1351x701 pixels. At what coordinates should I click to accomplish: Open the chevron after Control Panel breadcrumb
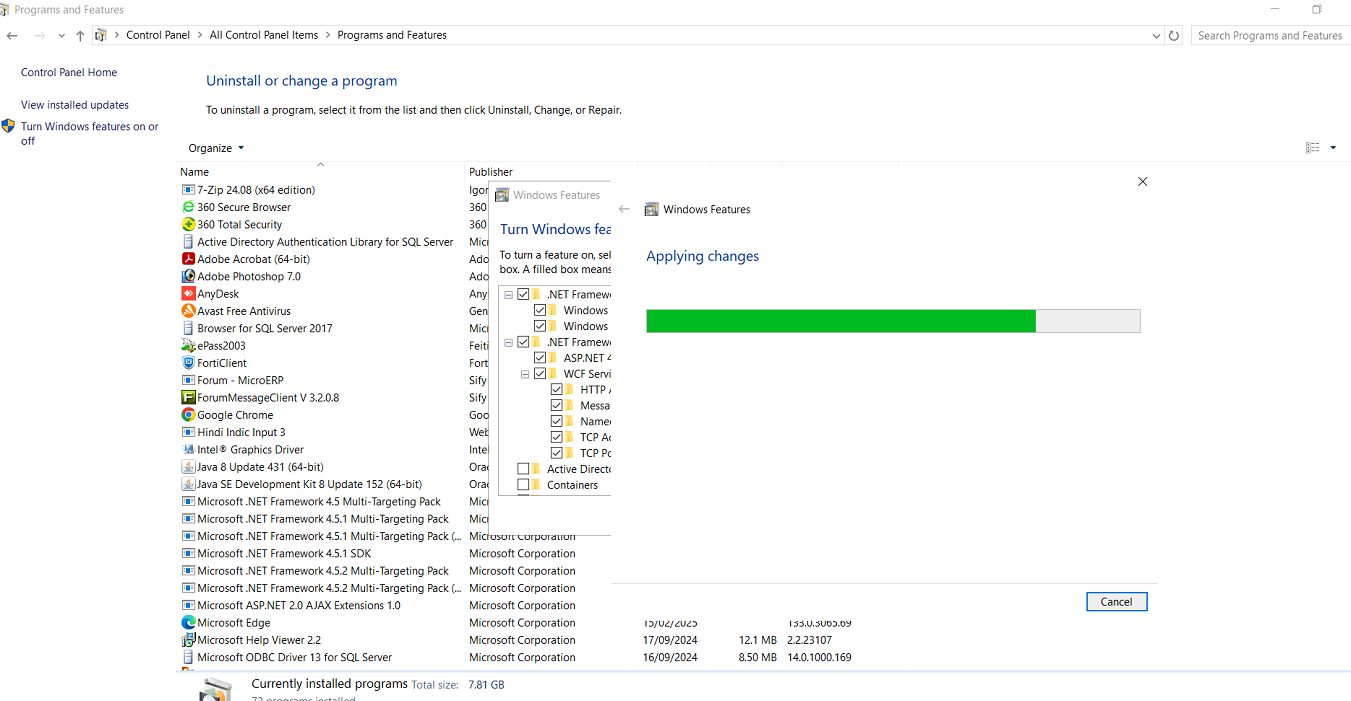pyautogui.click(x=199, y=35)
